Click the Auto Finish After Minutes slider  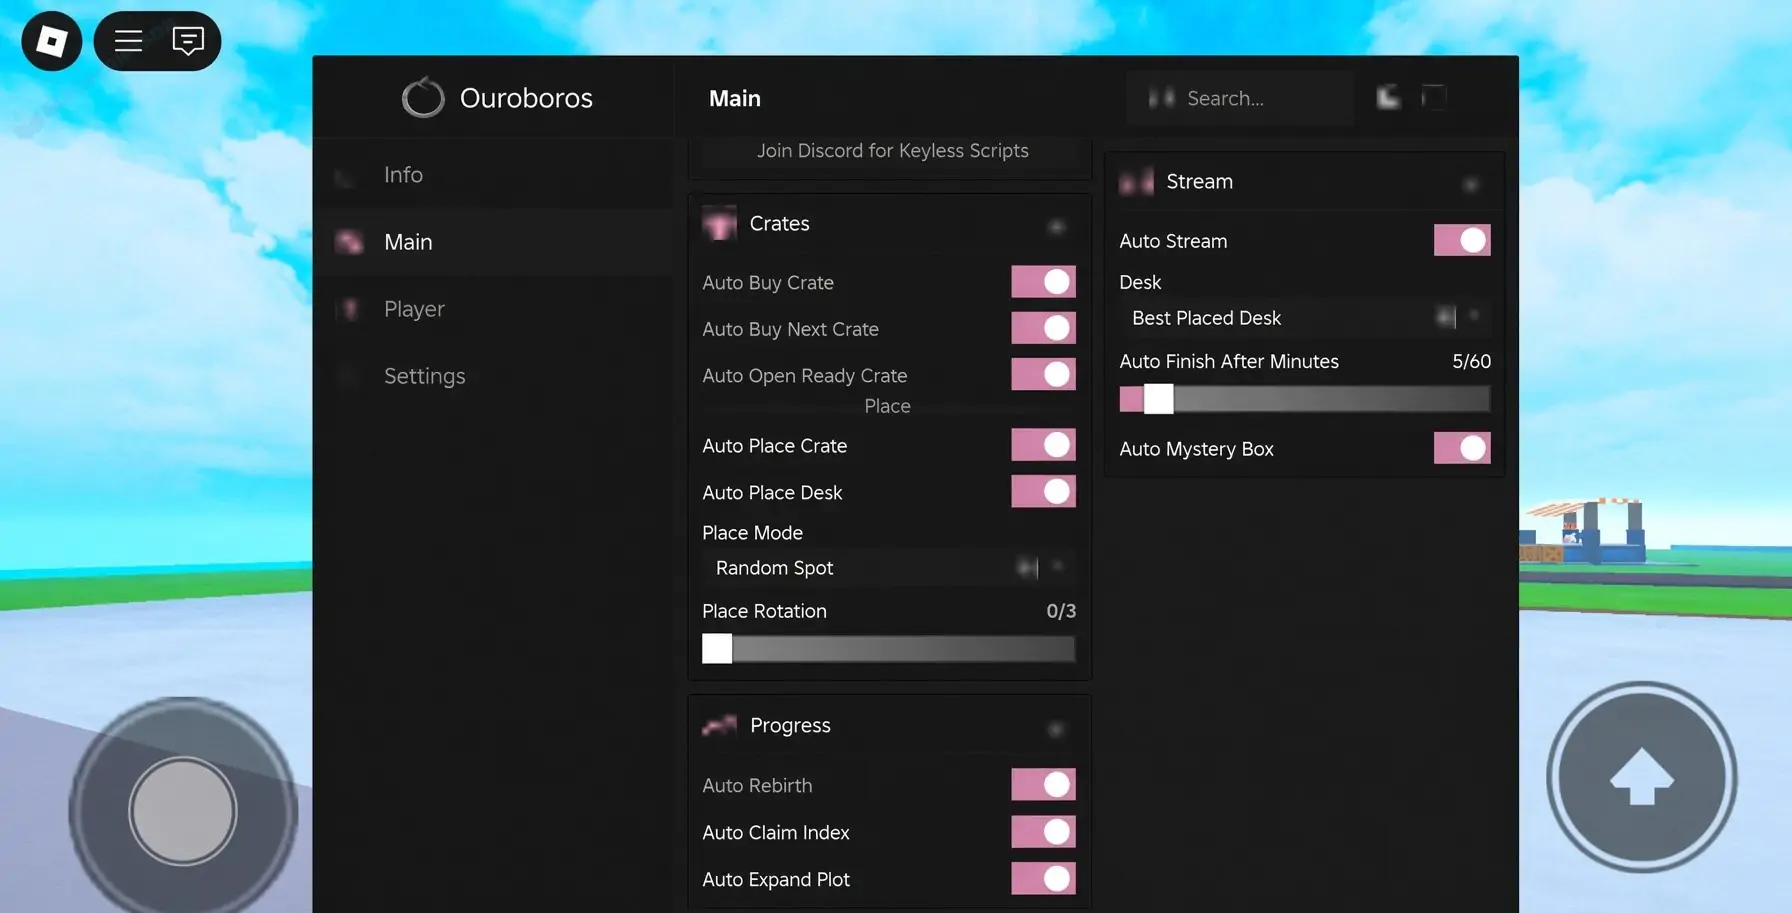coord(1305,399)
